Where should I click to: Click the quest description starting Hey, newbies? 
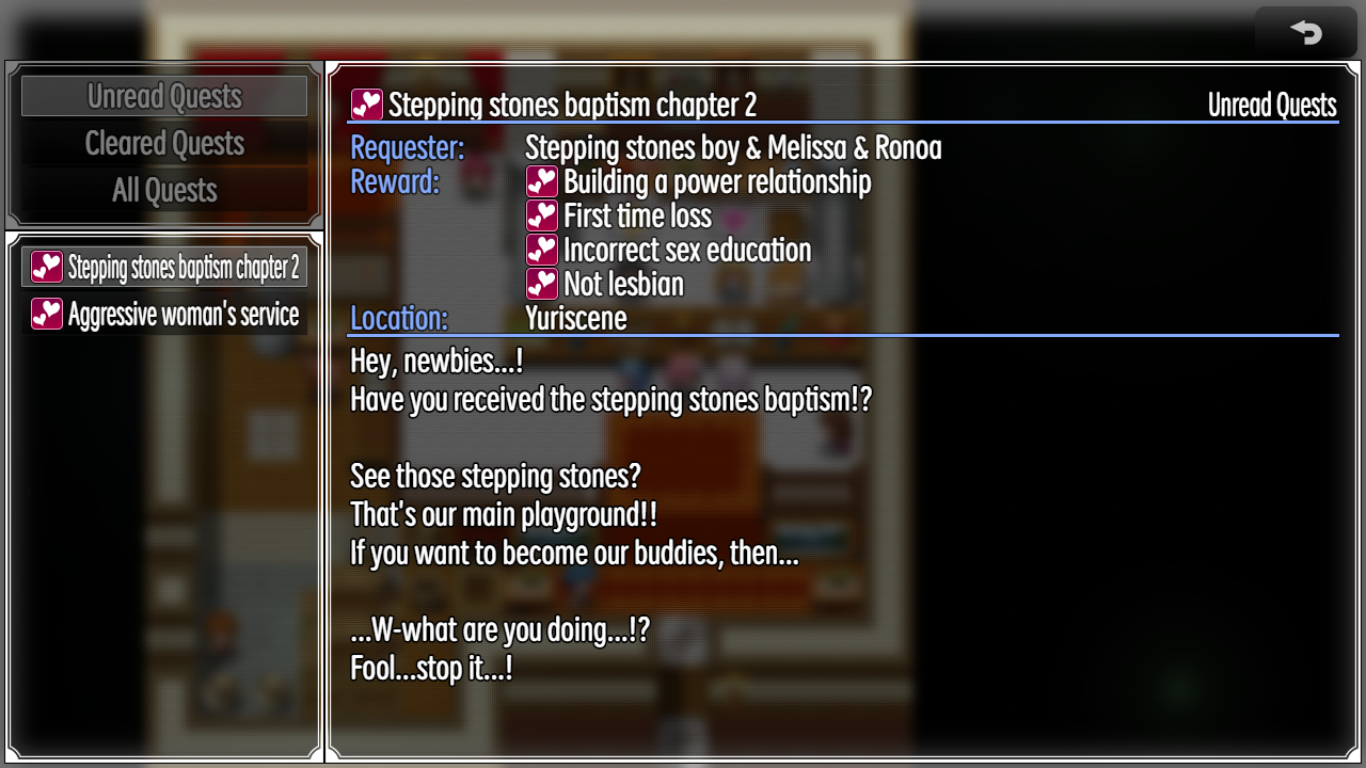click(x=611, y=515)
